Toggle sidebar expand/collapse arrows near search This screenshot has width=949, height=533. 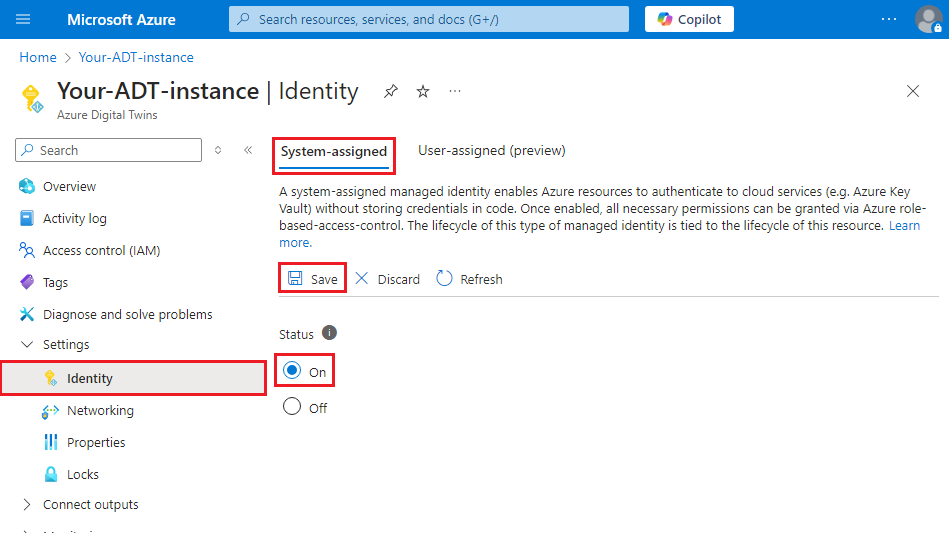(219, 150)
